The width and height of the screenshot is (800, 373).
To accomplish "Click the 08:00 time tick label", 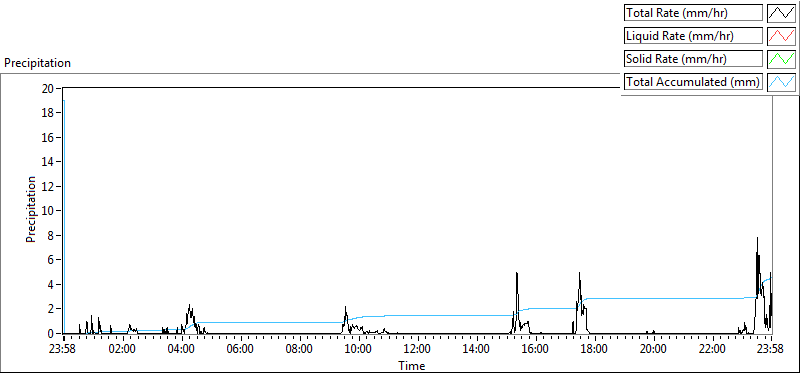I will (300, 350).
